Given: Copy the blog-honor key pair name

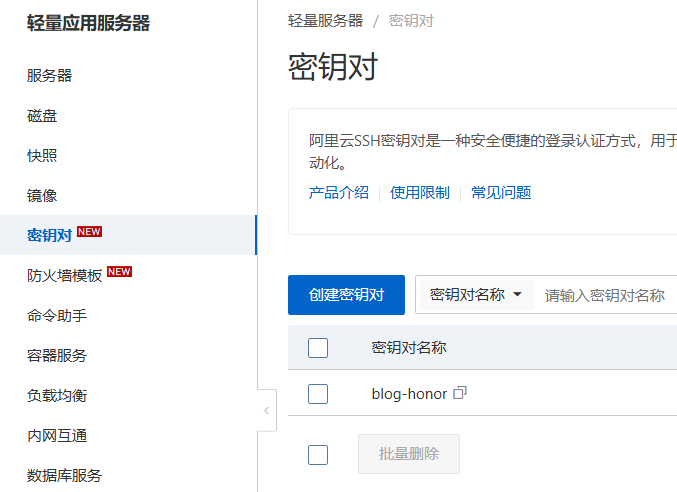Looking at the screenshot, I should click(460, 394).
